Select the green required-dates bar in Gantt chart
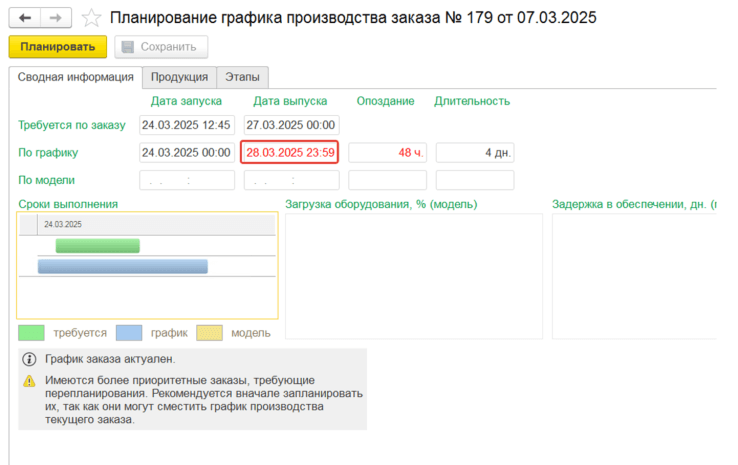738x465 pixels. coord(97,246)
